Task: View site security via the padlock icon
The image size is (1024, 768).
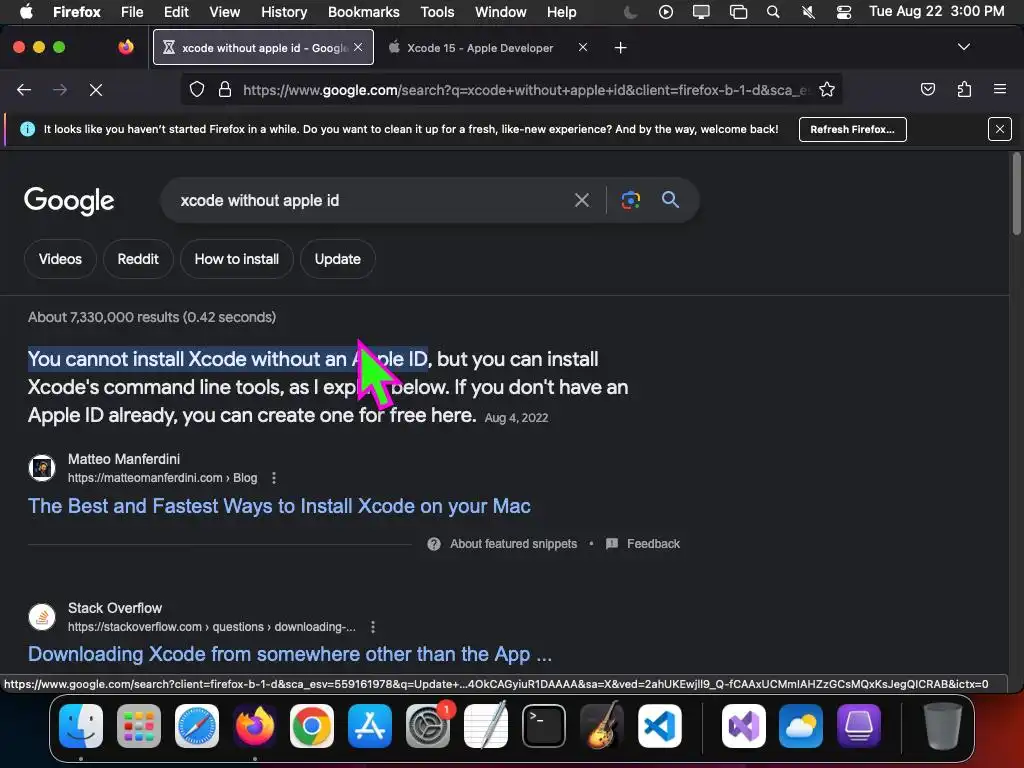Action: click(x=225, y=89)
